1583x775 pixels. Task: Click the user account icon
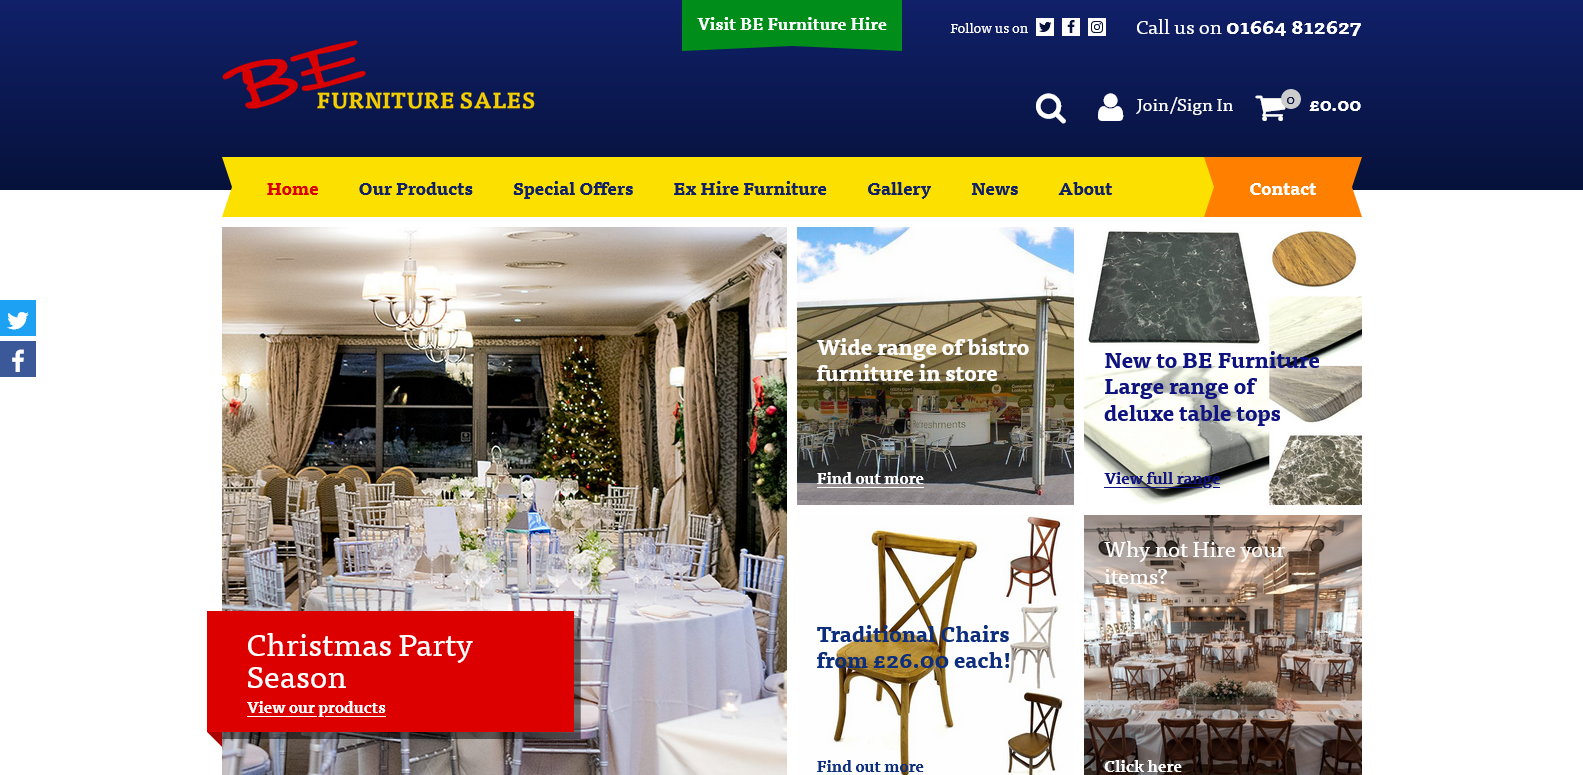1110,107
